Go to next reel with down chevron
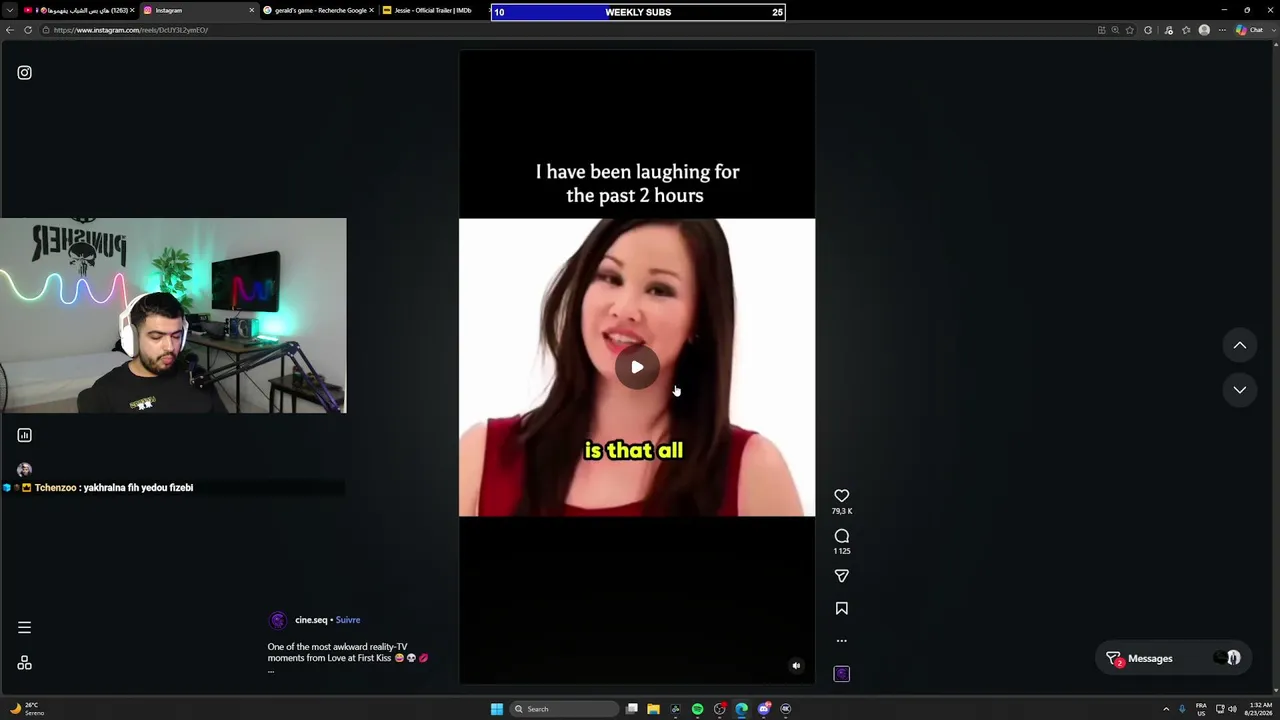 (1239, 390)
